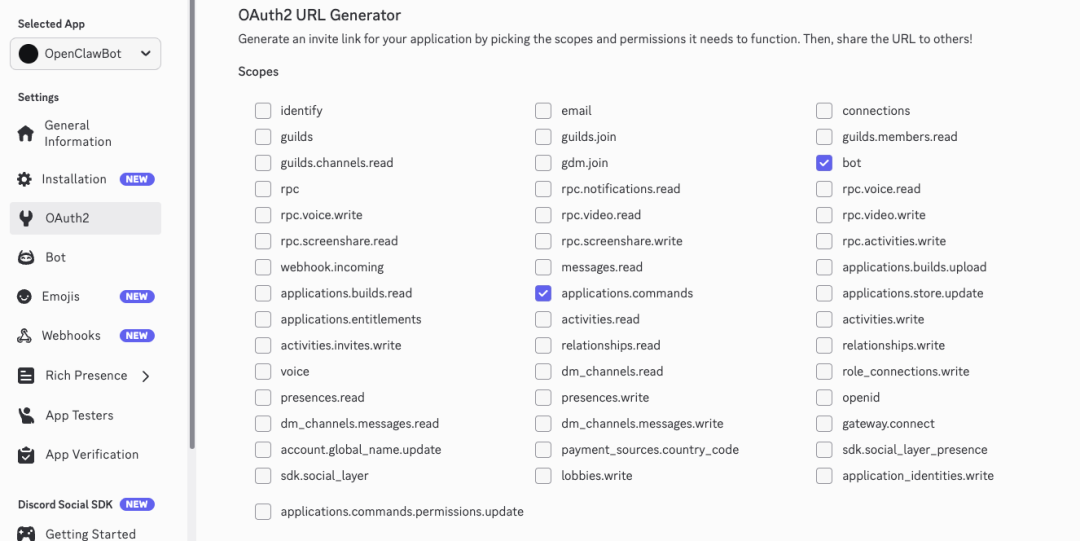Disable the applications.commands scope
The image size is (1080, 541).
(543, 293)
